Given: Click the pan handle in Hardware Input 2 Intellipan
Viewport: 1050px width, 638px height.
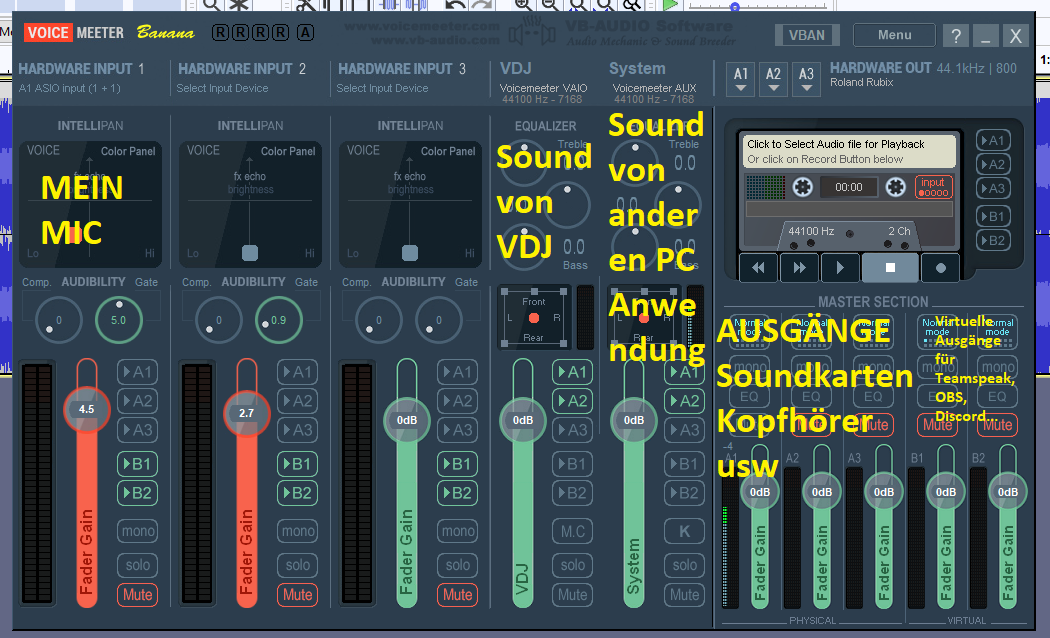Looking at the screenshot, I should 250,252.
